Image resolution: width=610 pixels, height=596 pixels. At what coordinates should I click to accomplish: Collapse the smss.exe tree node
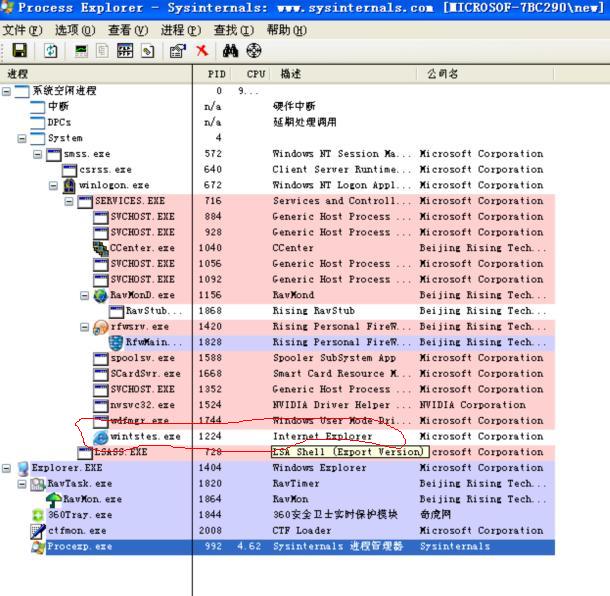[x=37, y=154]
